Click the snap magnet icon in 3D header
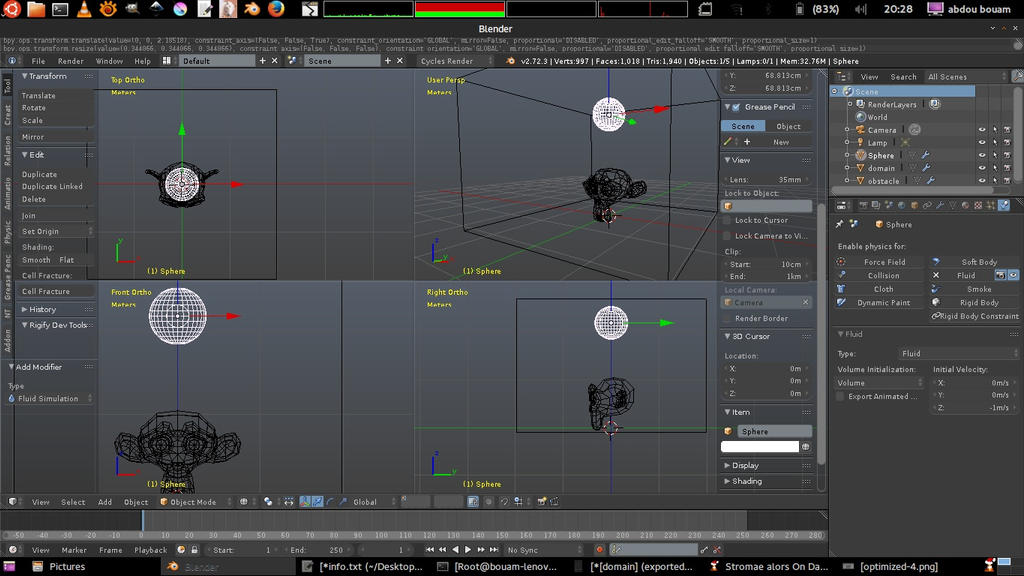The width and height of the screenshot is (1024, 576). [x=505, y=502]
